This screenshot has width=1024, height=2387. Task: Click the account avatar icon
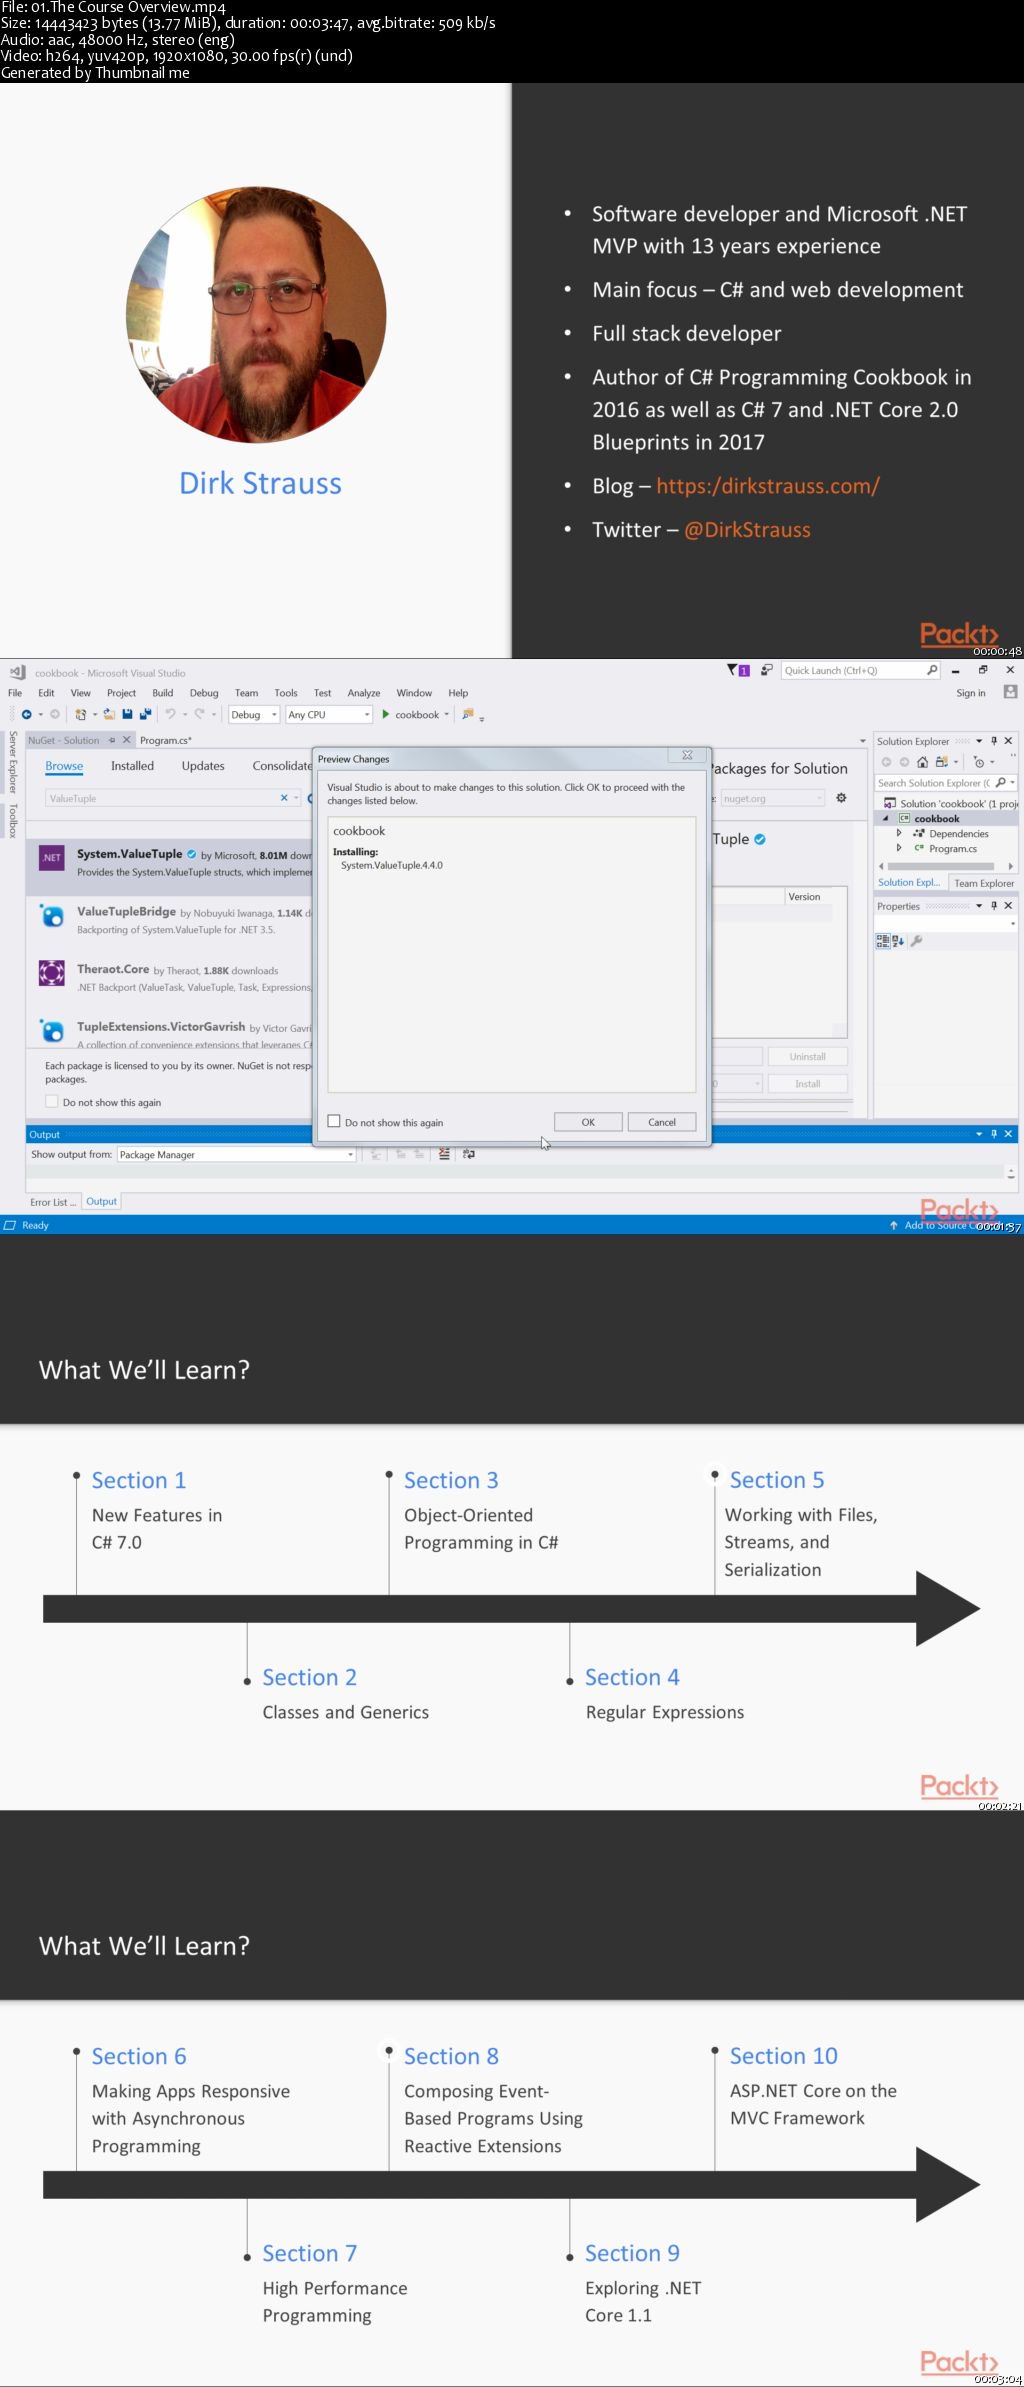[1010, 692]
